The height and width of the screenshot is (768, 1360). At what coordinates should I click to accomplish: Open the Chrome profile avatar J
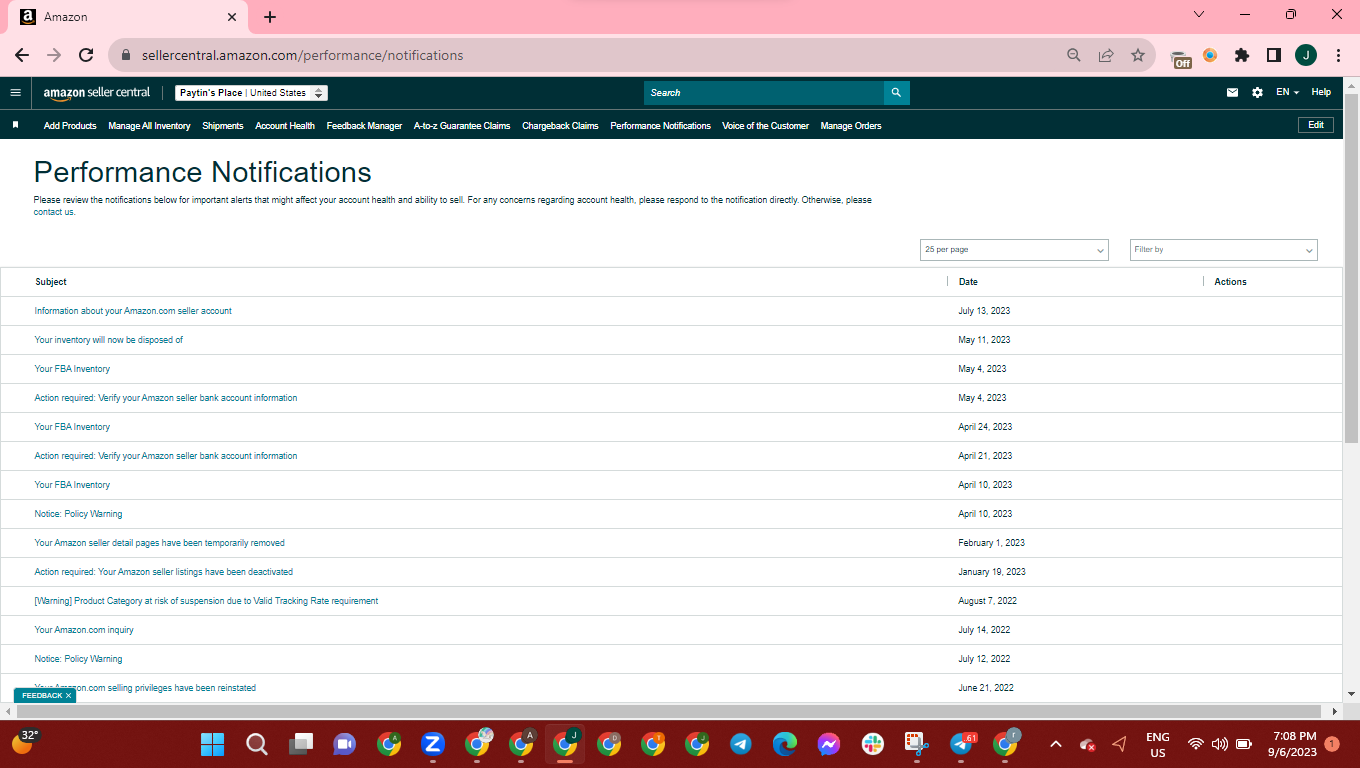(x=1306, y=56)
